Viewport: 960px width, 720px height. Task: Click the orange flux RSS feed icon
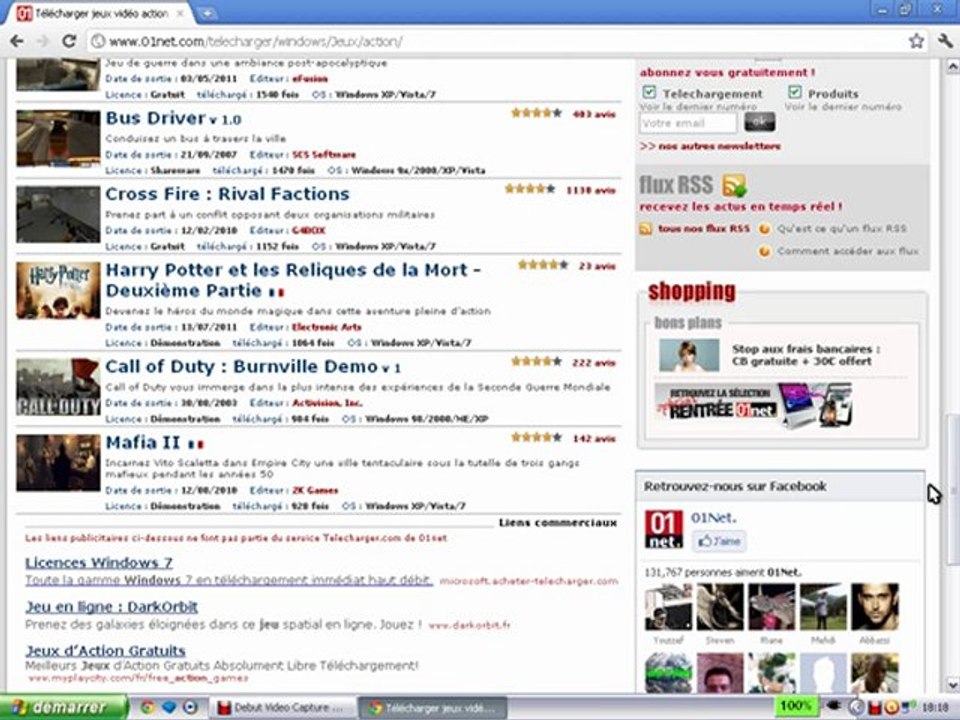click(x=734, y=185)
